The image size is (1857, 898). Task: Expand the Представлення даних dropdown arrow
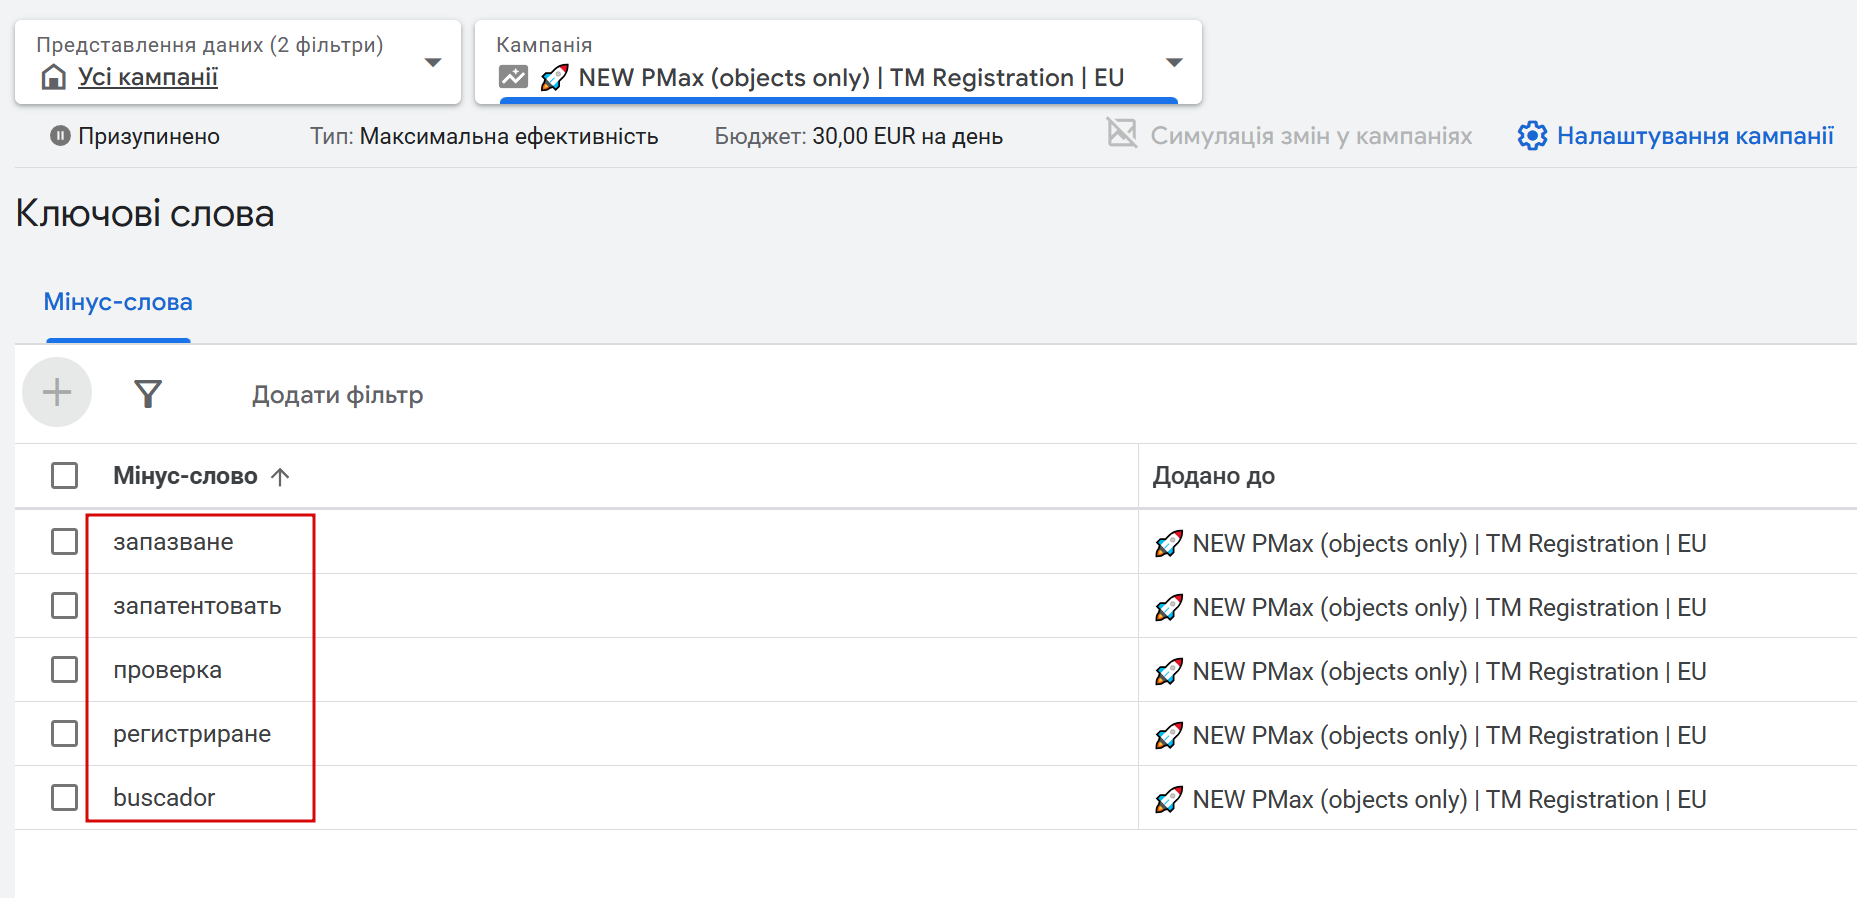(433, 62)
